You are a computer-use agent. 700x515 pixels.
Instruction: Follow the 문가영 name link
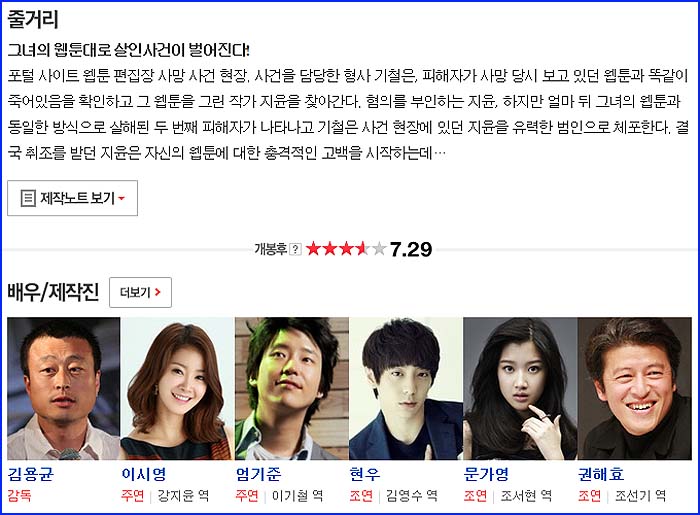click(x=487, y=474)
